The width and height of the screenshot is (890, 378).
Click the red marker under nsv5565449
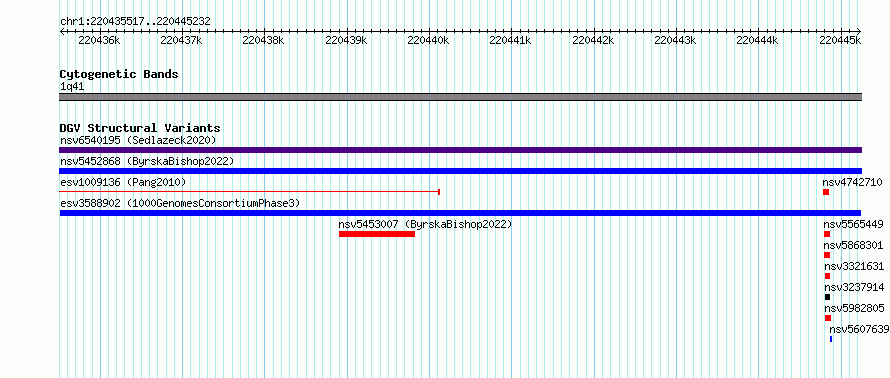click(x=827, y=234)
